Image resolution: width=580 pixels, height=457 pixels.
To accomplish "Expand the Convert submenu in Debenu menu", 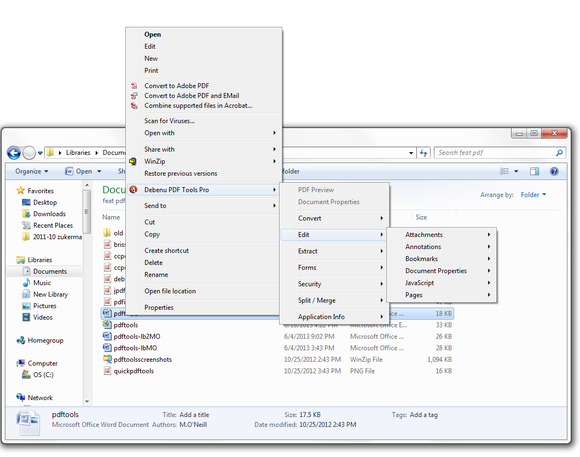I will 381,218.
